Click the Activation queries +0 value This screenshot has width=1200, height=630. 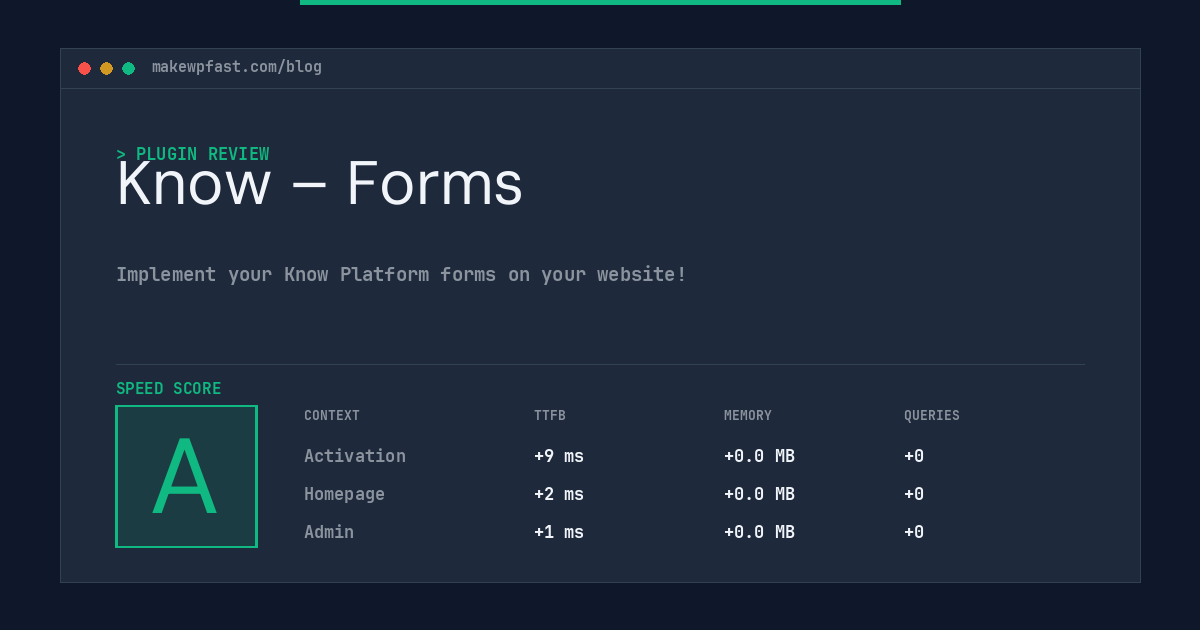(x=914, y=456)
